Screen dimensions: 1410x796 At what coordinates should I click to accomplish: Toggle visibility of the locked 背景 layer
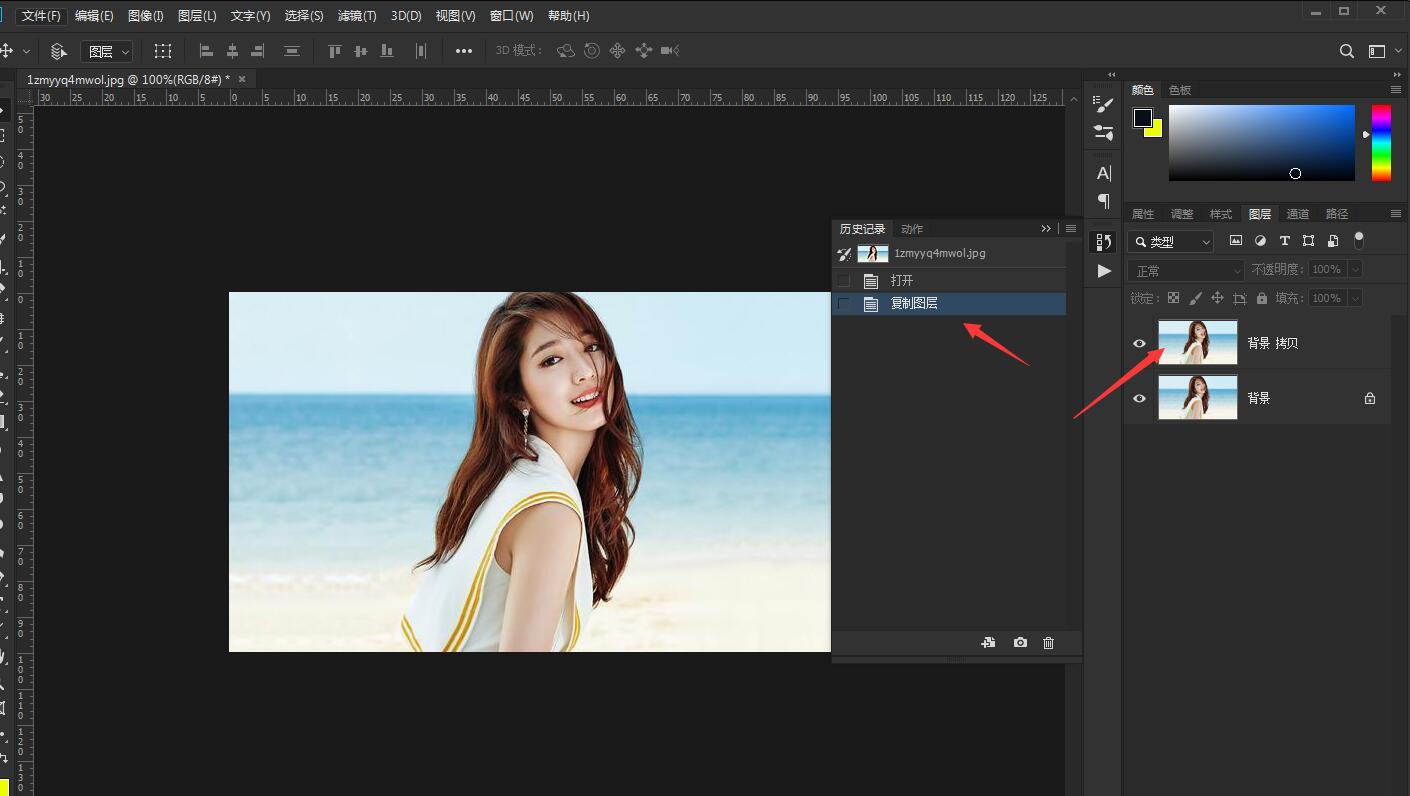point(1139,398)
